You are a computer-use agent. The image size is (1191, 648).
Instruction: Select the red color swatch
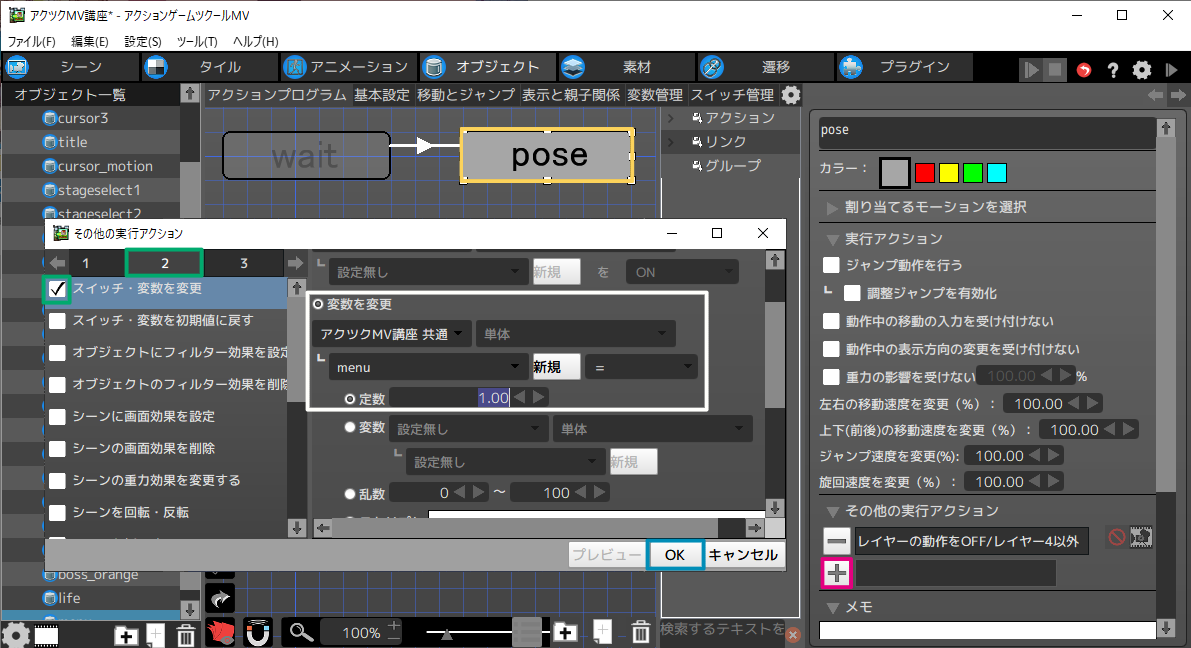924,173
